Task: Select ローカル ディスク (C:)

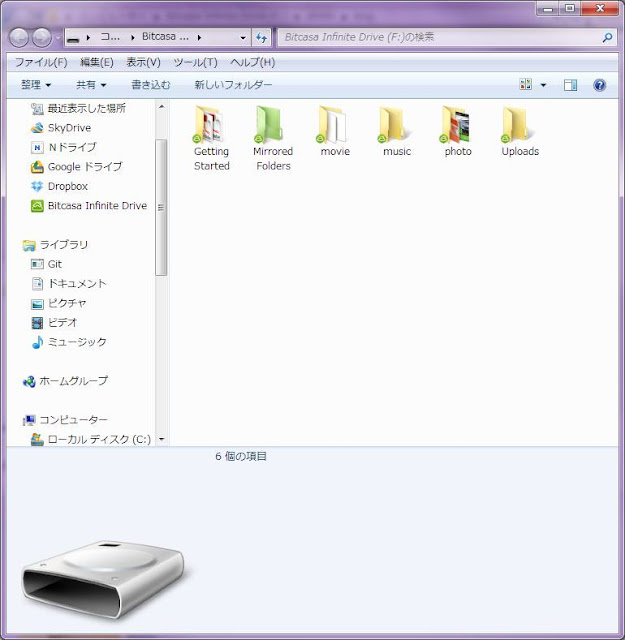Action: point(91,439)
